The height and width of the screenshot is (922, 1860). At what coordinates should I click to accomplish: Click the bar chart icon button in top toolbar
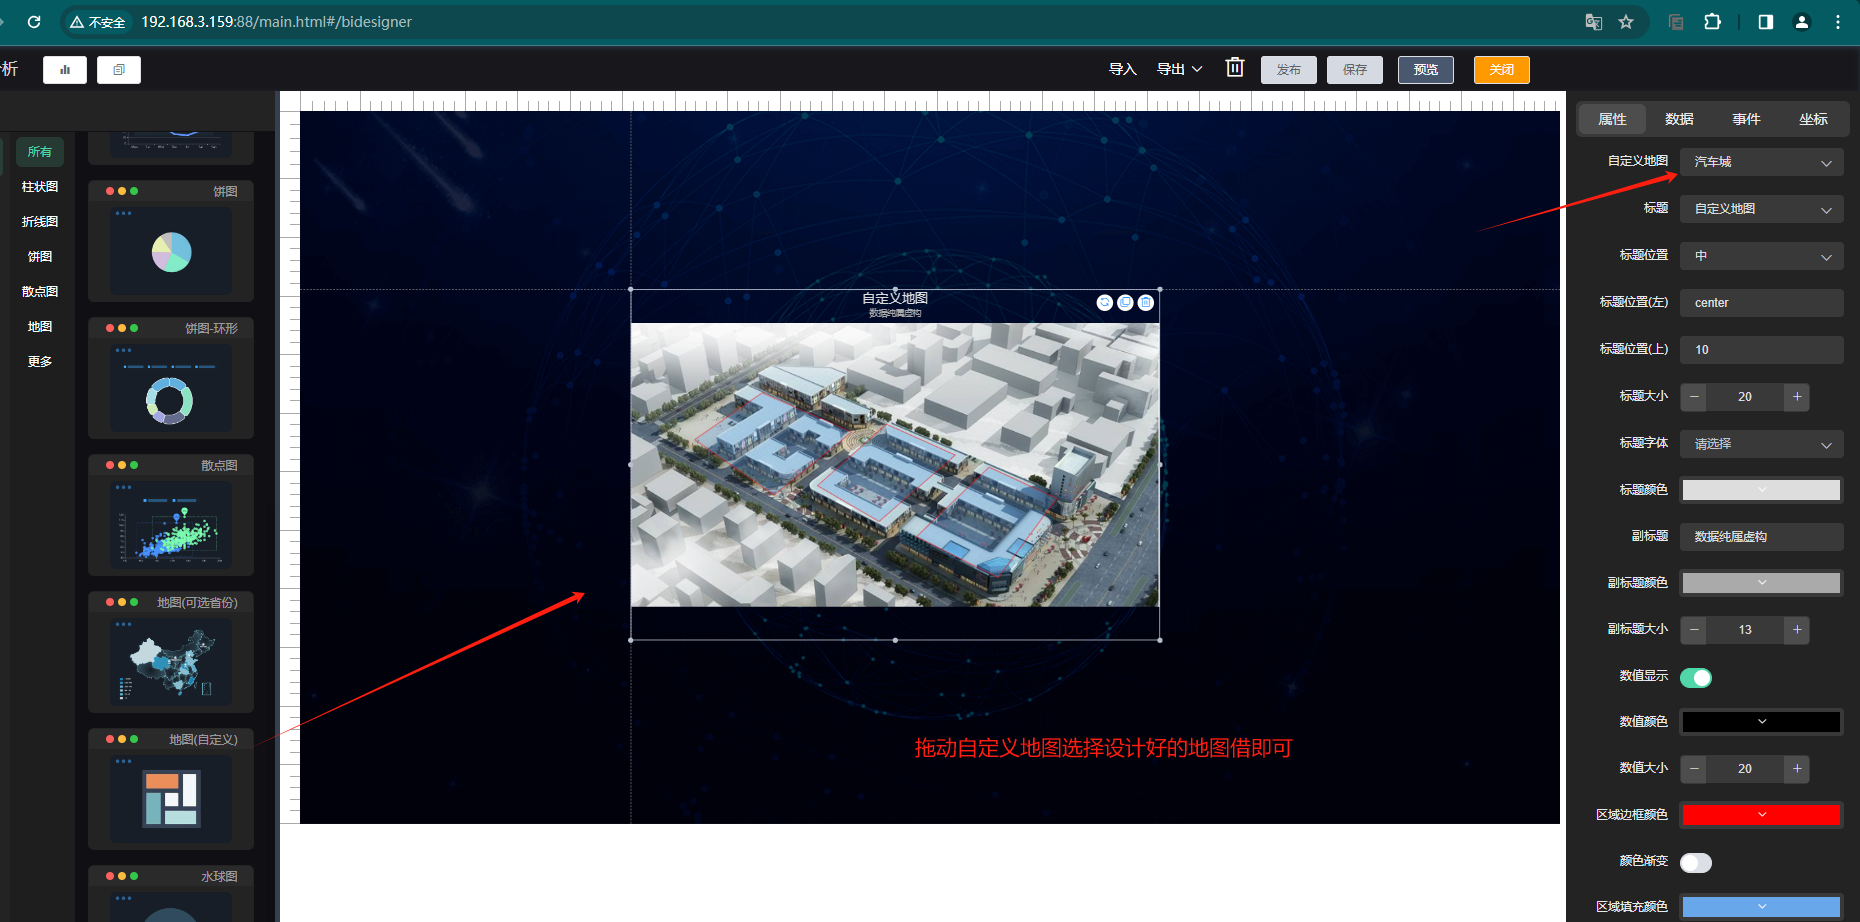click(x=65, y=70)
